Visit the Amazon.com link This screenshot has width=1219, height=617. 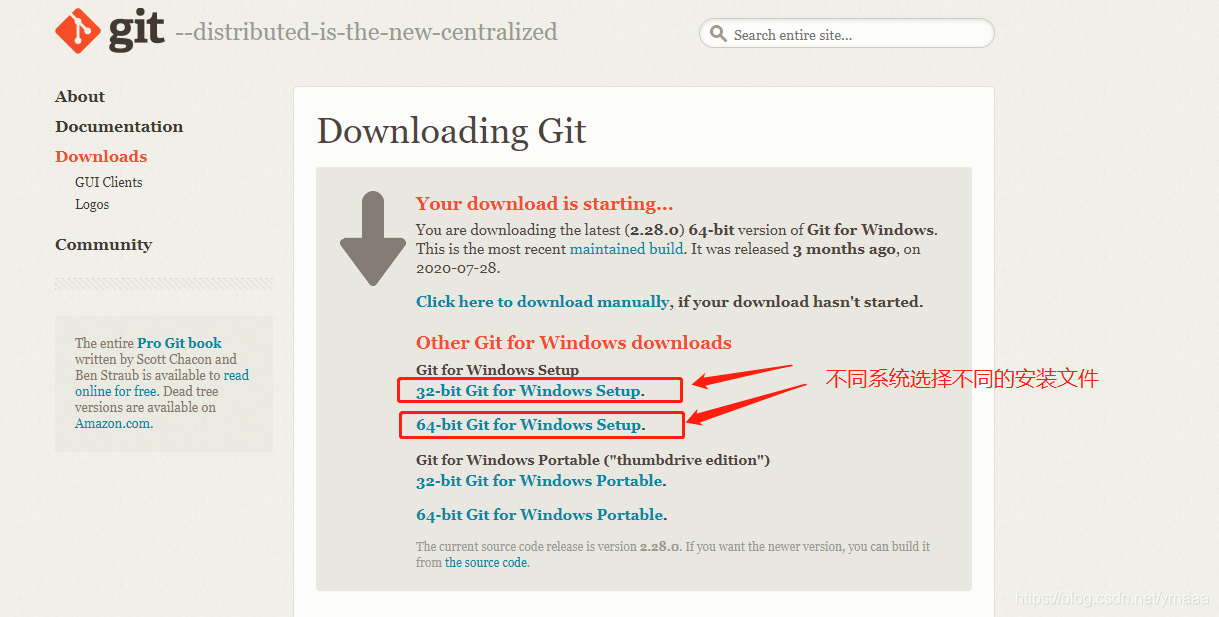(113, 423)
